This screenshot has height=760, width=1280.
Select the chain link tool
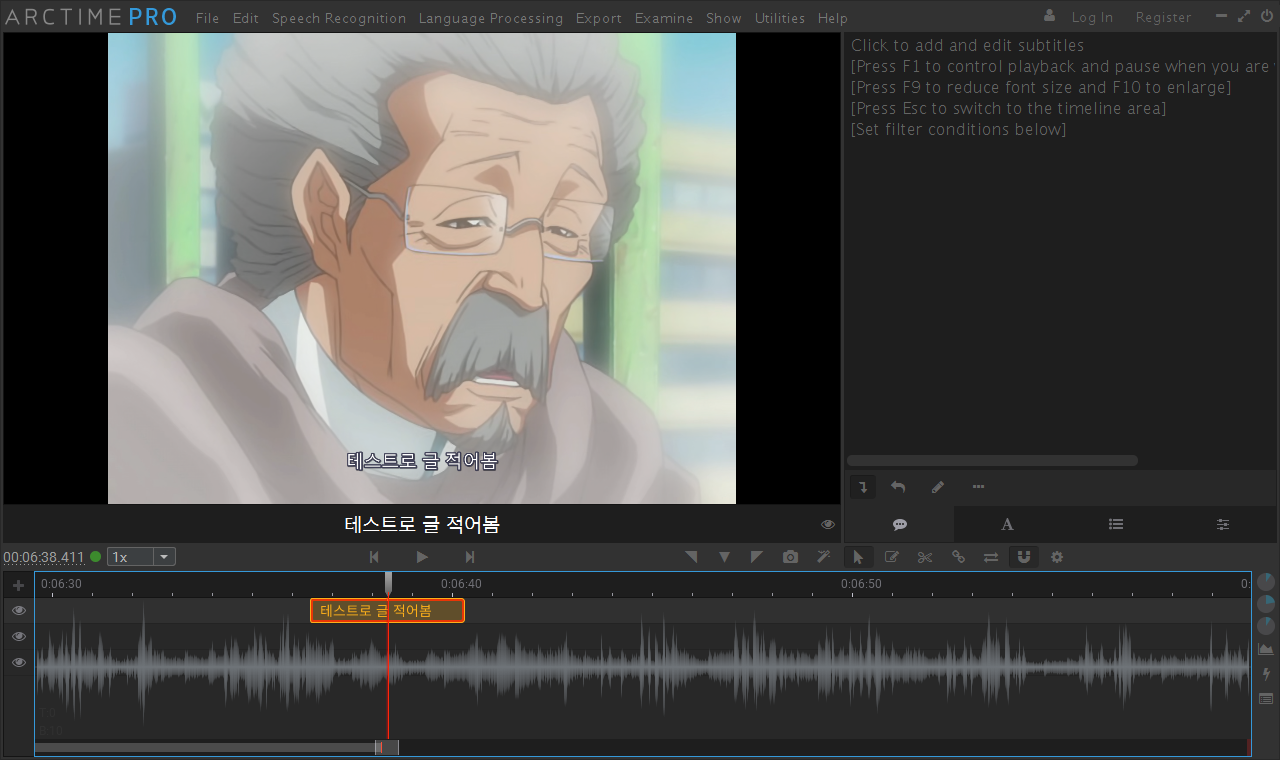(x=958, y=557)
